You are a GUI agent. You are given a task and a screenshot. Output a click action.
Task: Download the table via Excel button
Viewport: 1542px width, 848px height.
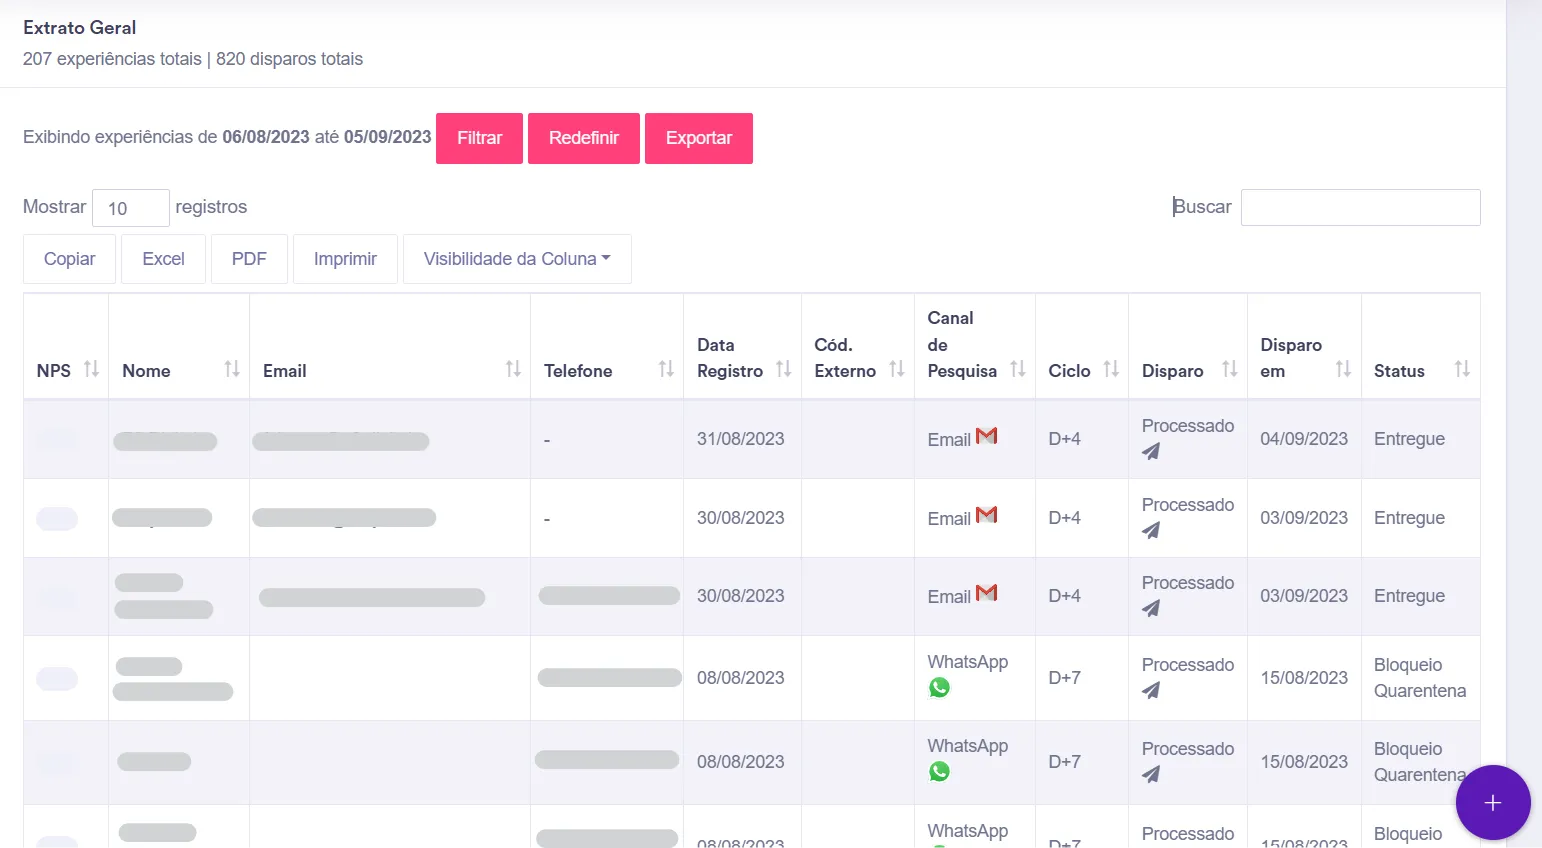point(163,259)
